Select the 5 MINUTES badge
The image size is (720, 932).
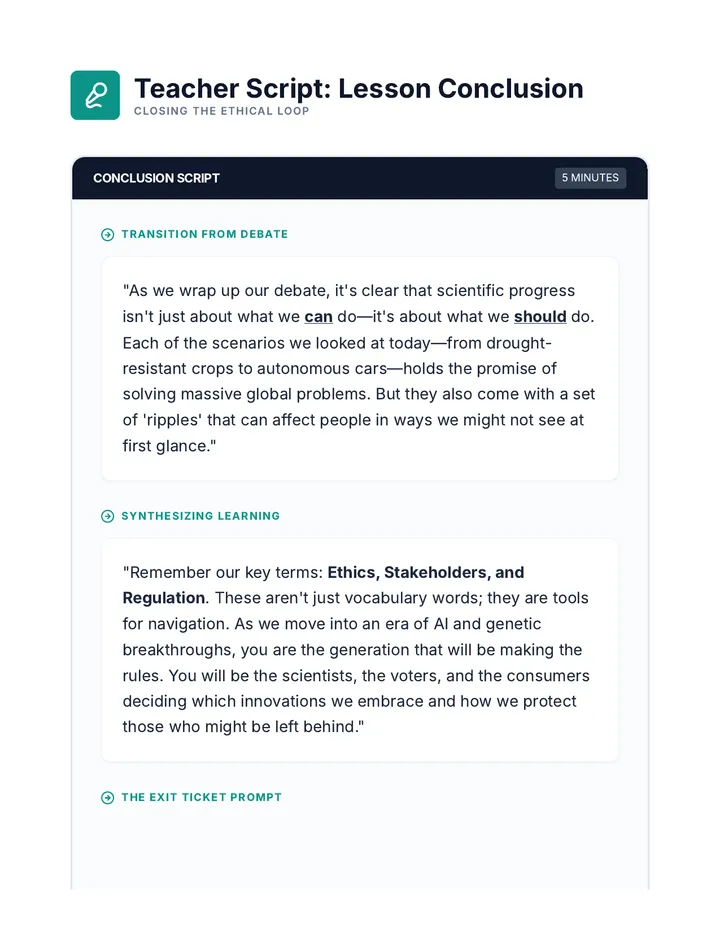click(590, 178)
